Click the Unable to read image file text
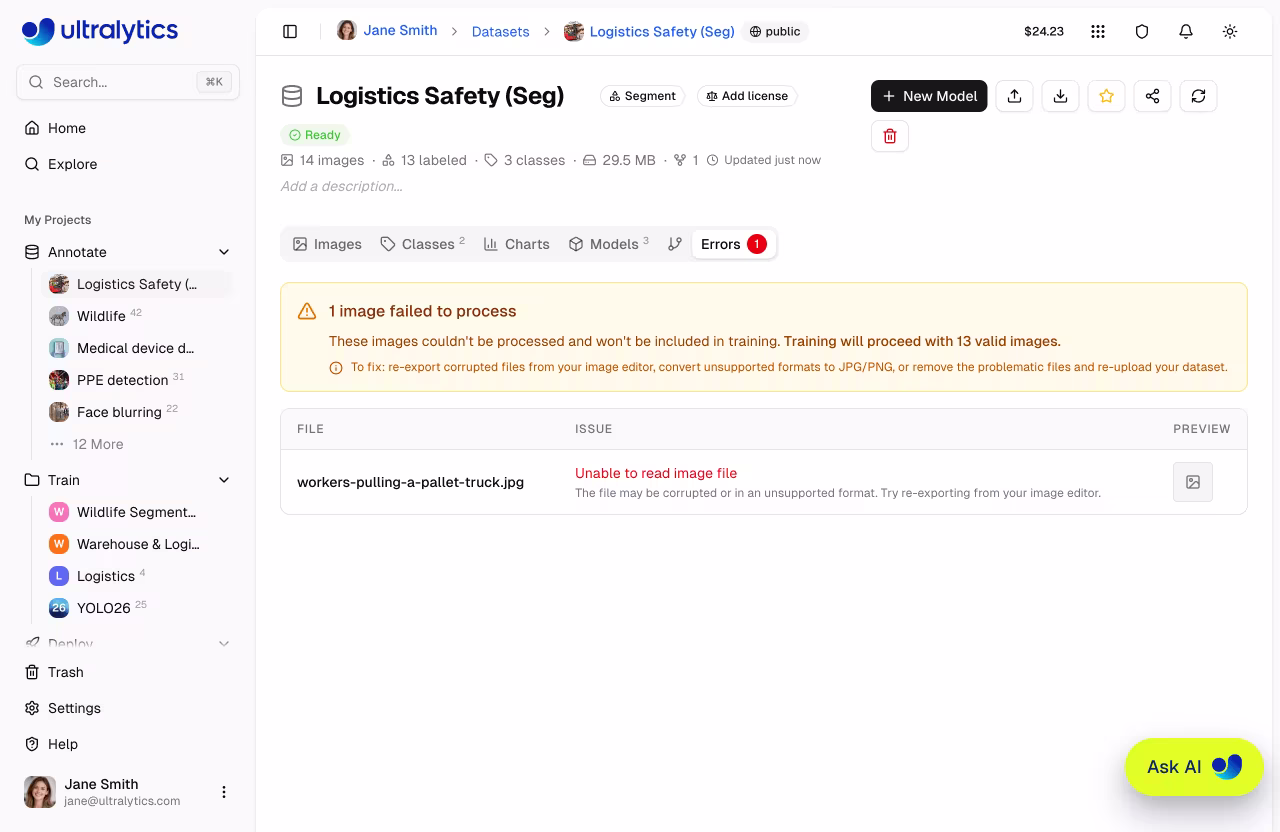This screenshot has width=1280, height=832. pos(656,473)
